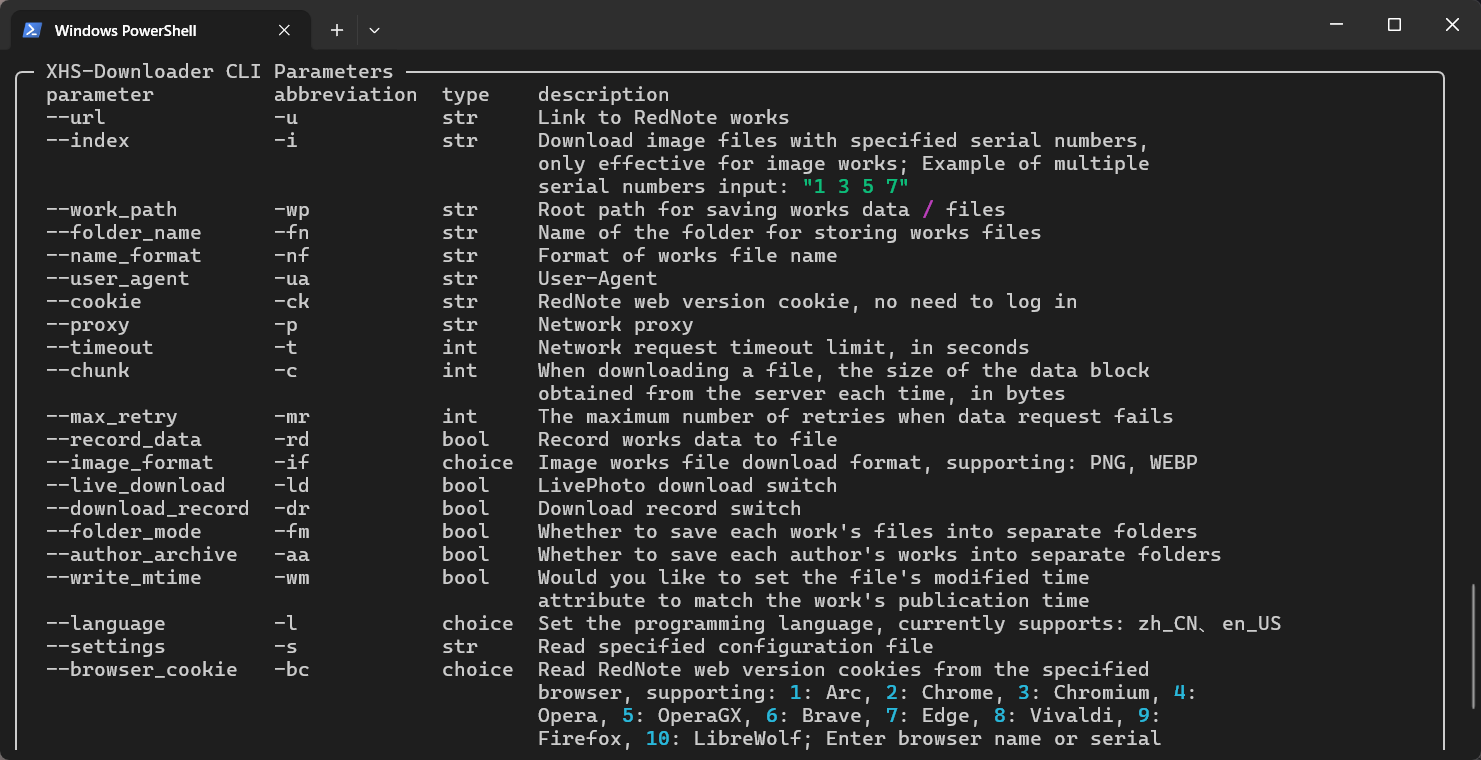Click the --language parameter name

point(105,624)
